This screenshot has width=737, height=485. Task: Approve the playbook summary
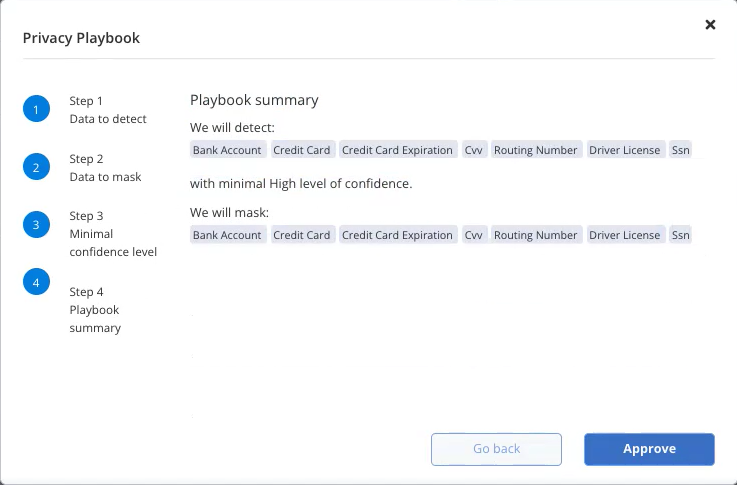coord(649,449)
